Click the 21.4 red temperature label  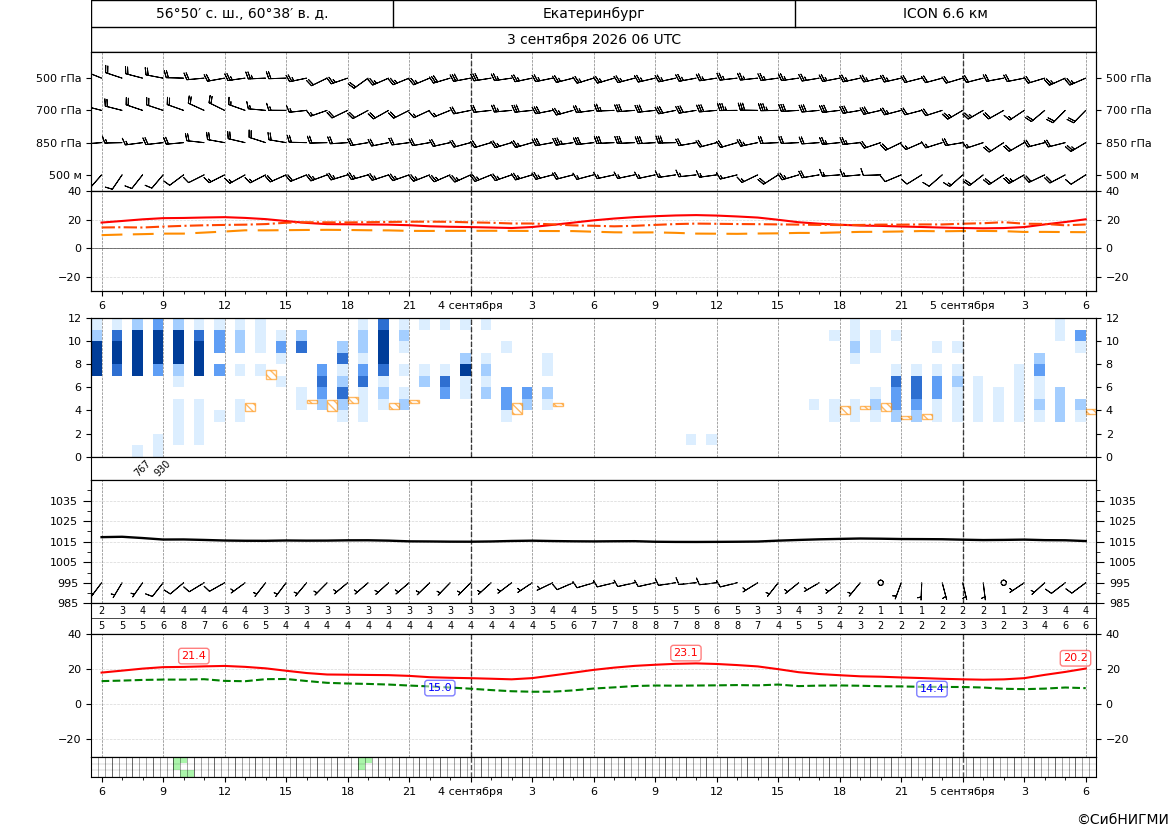coord(193,655)
